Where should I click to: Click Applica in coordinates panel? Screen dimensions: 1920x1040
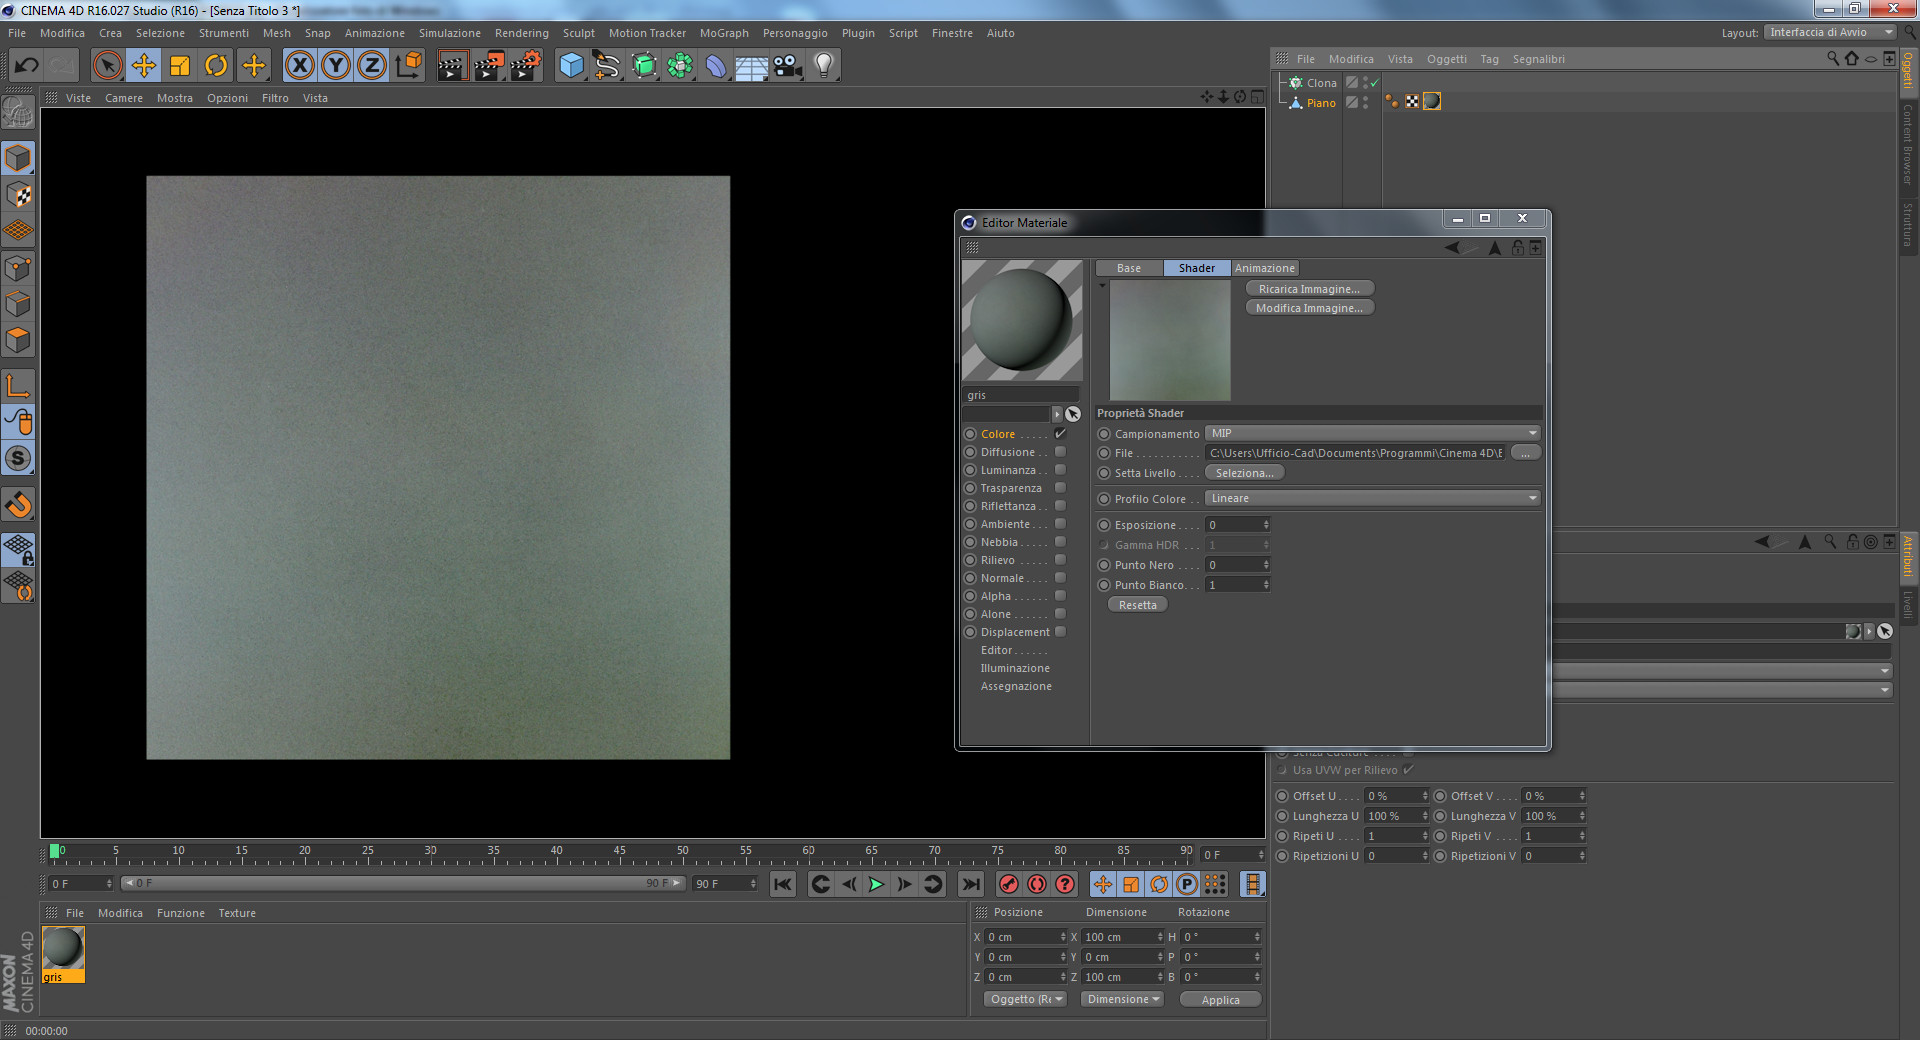tap(1221, 1000)
